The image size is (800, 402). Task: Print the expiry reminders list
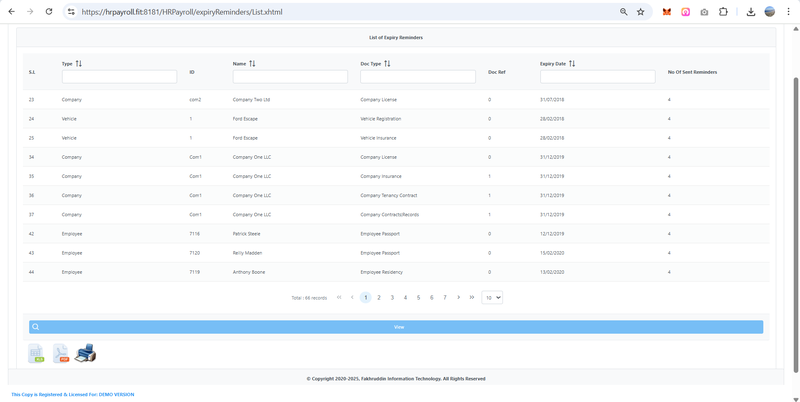coord(86,353)
